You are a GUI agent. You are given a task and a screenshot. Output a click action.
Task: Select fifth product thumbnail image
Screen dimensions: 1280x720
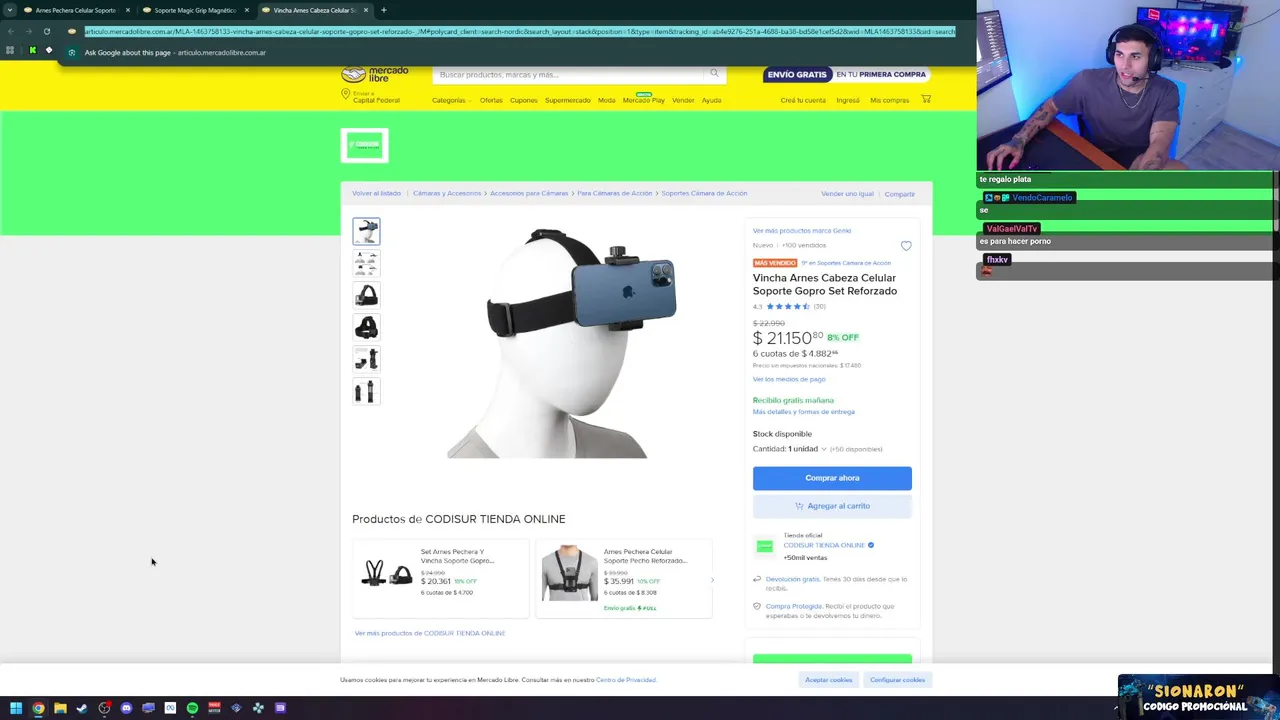point(366,359)
